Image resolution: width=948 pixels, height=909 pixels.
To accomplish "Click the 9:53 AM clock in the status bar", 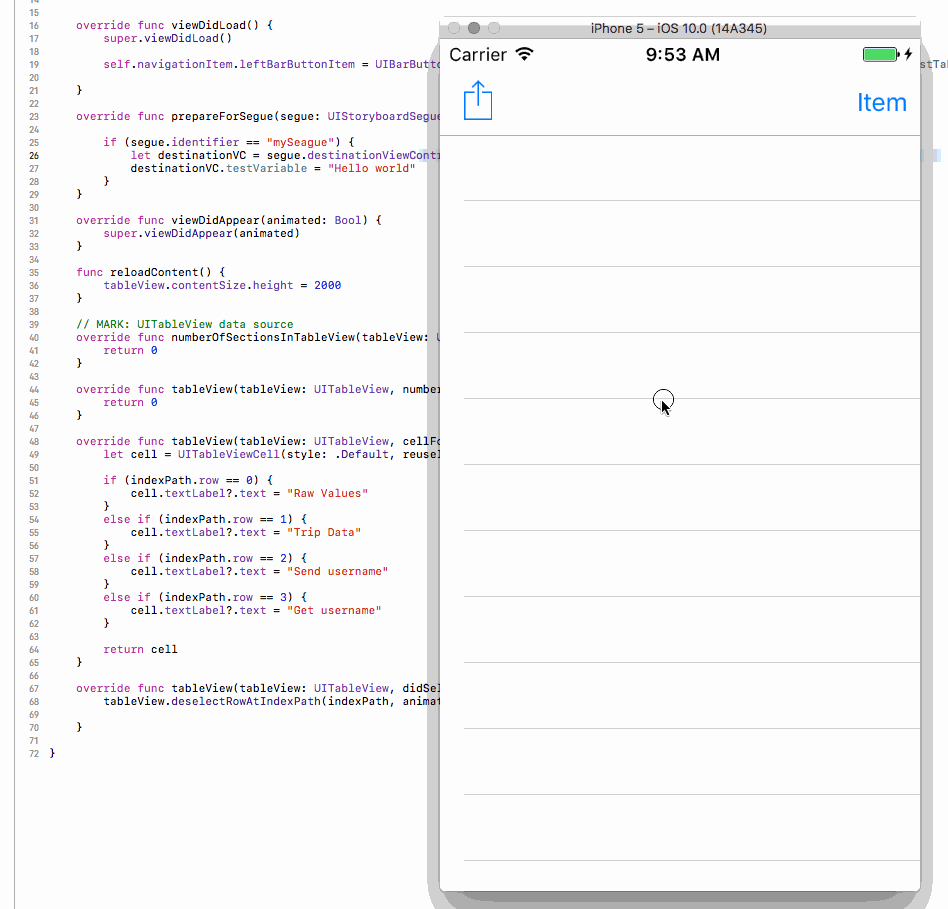I will click(x=683, y=55).
